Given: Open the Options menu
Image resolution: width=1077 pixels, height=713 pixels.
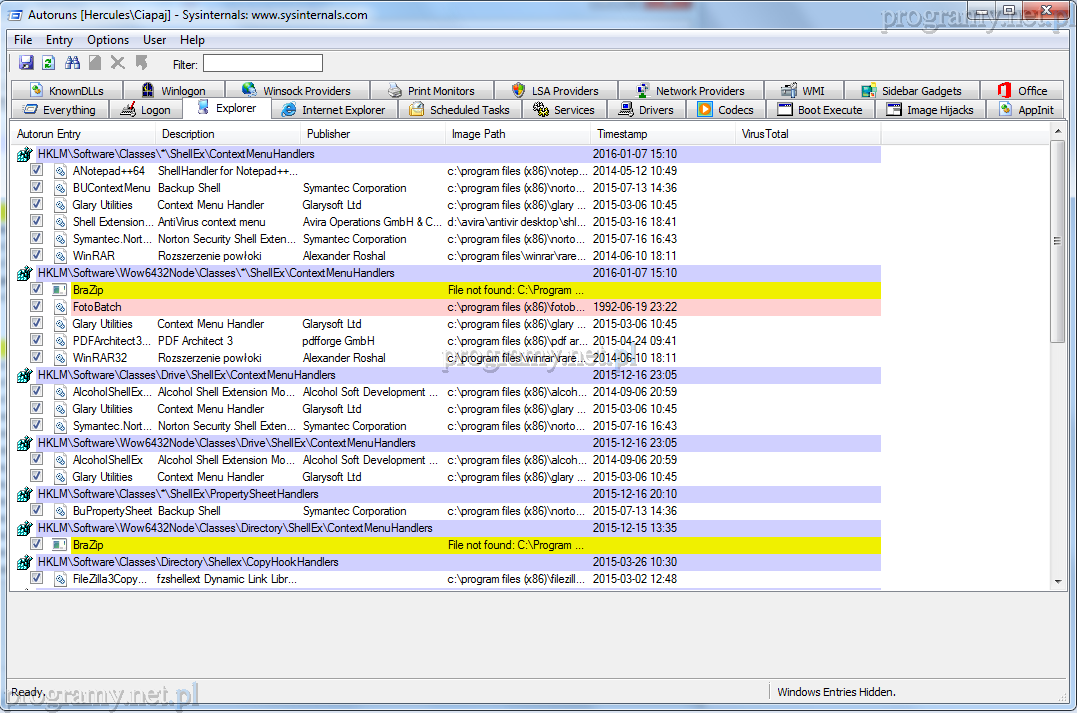Looking at the screenshot, I should [108, 40].
